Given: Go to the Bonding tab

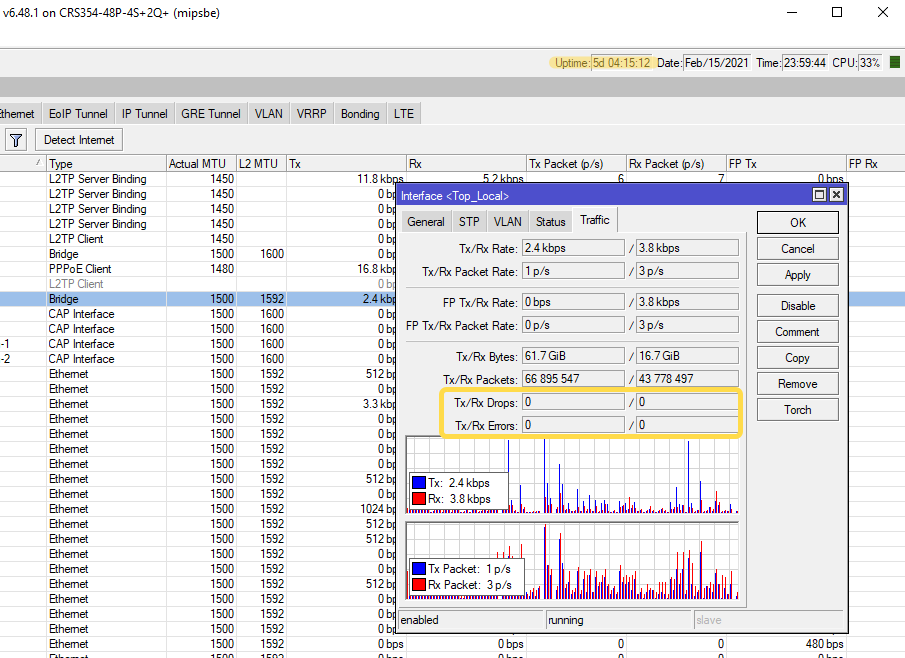Looking at the screenshot, I should pyautogui.click(x=360, y=114).
